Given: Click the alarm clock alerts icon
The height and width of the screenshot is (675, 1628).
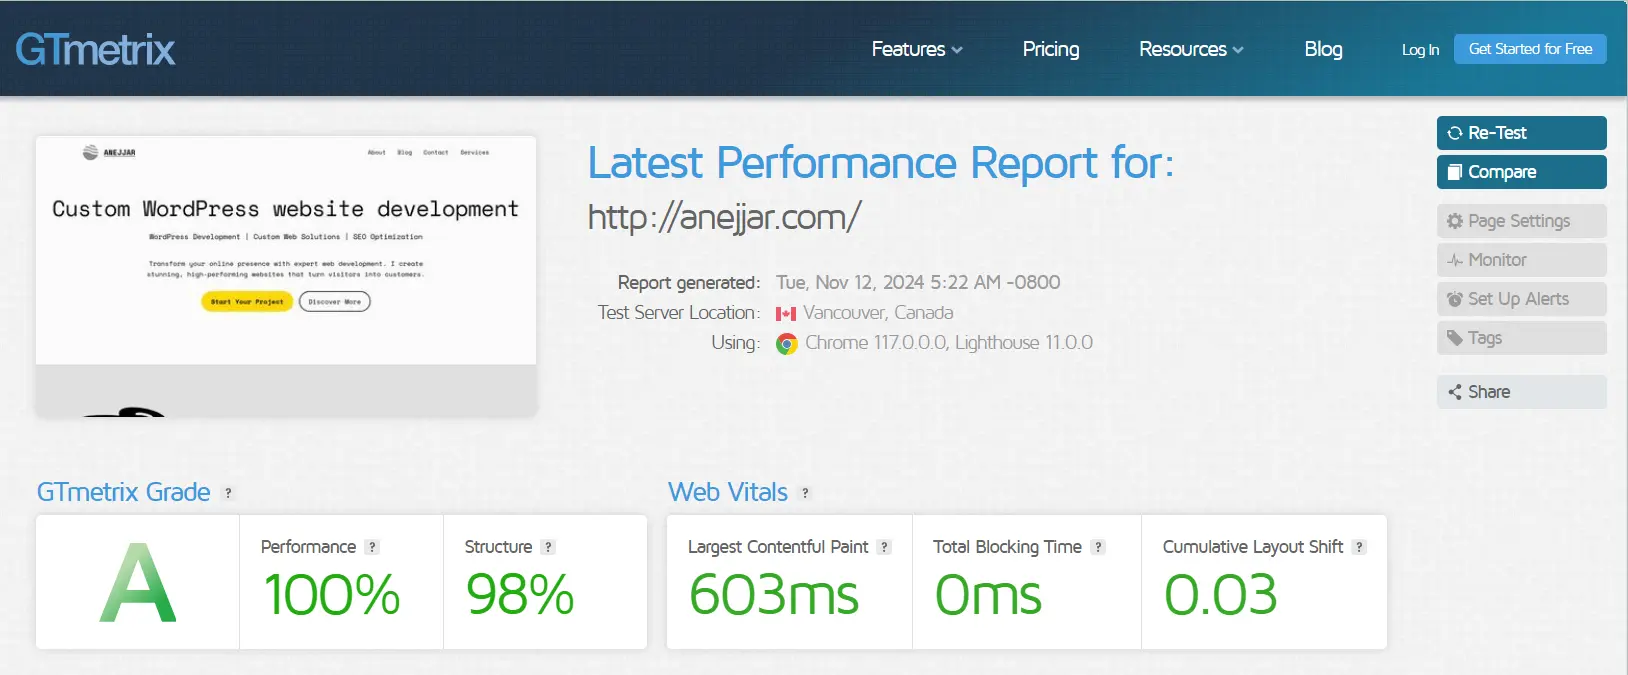Looking at the screenshot, I should 1455,299.
